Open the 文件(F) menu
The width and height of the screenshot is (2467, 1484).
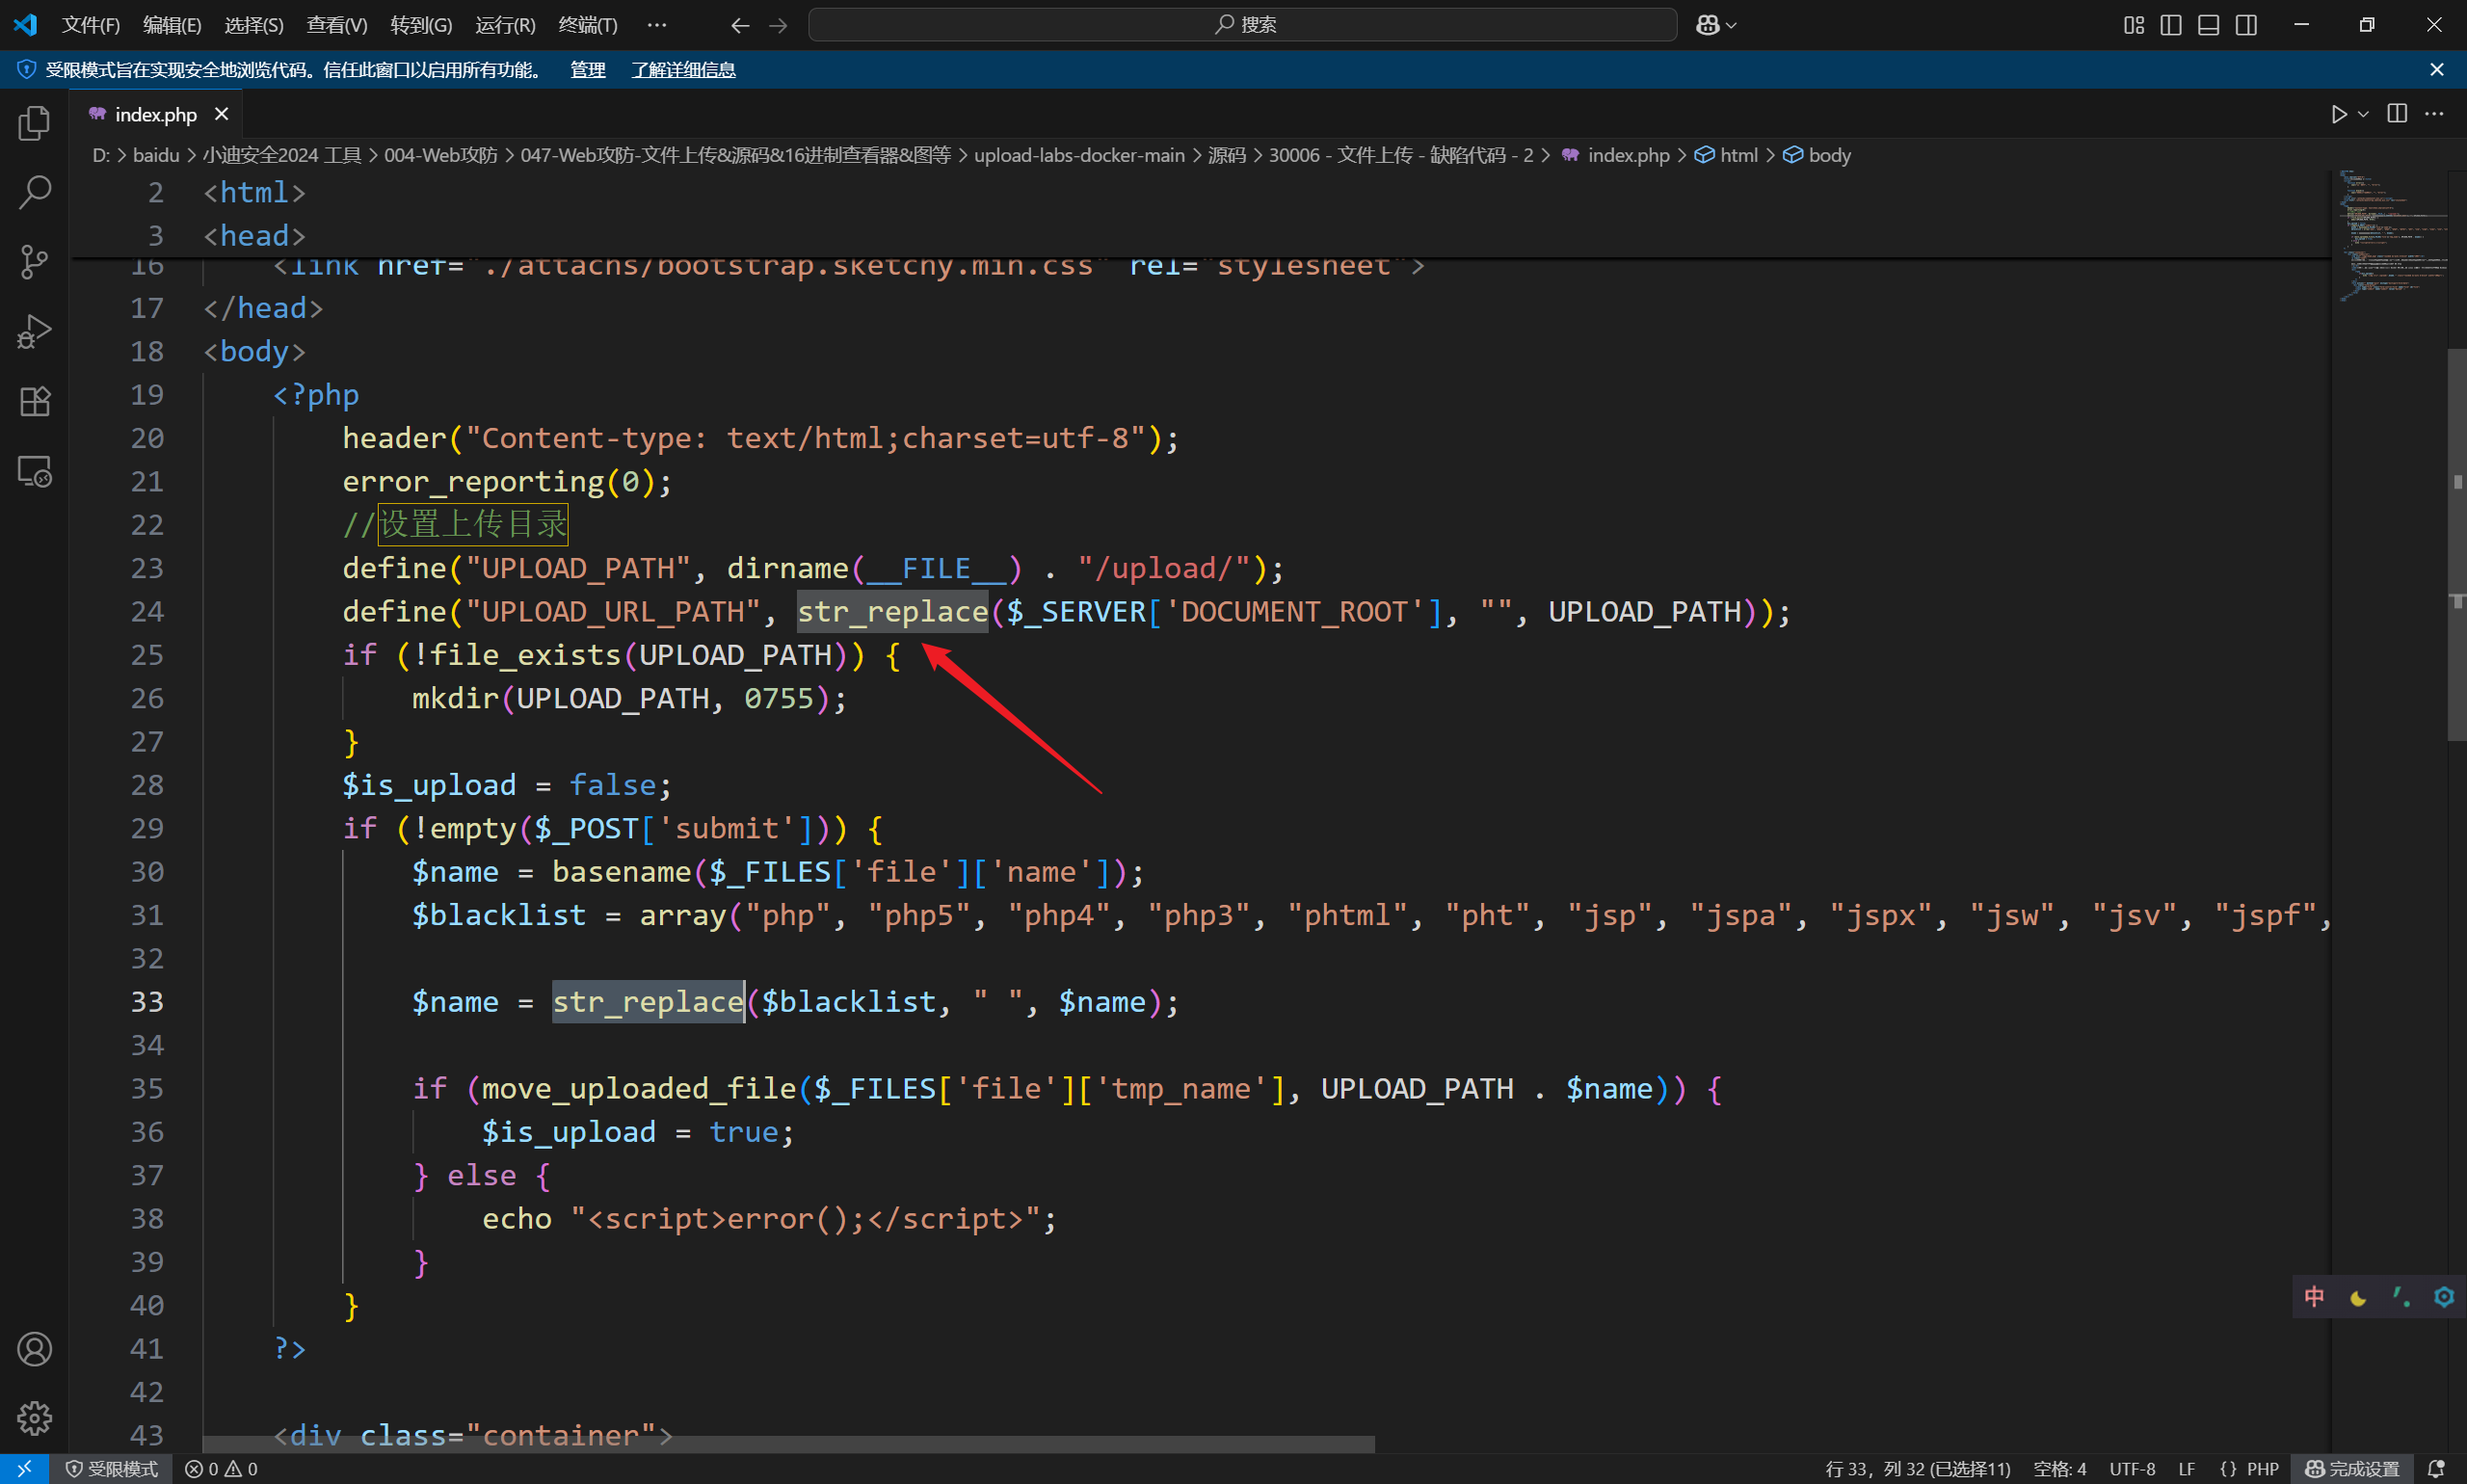[x=90, y=25]
